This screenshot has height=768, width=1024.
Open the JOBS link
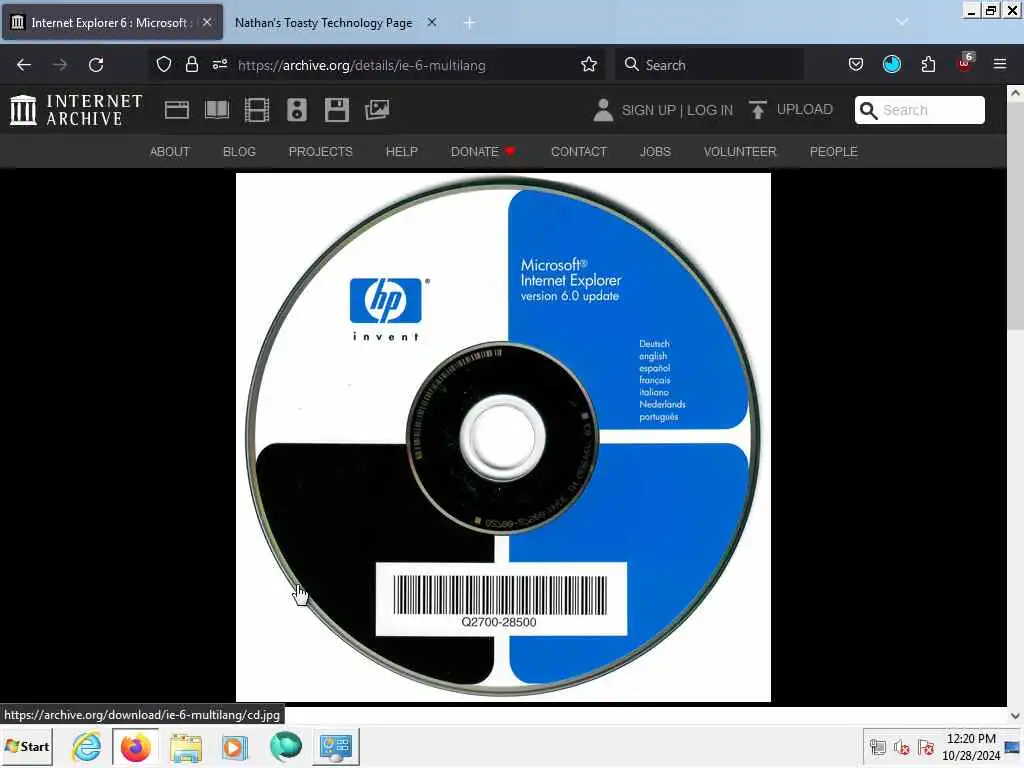[x=655, y=152]
